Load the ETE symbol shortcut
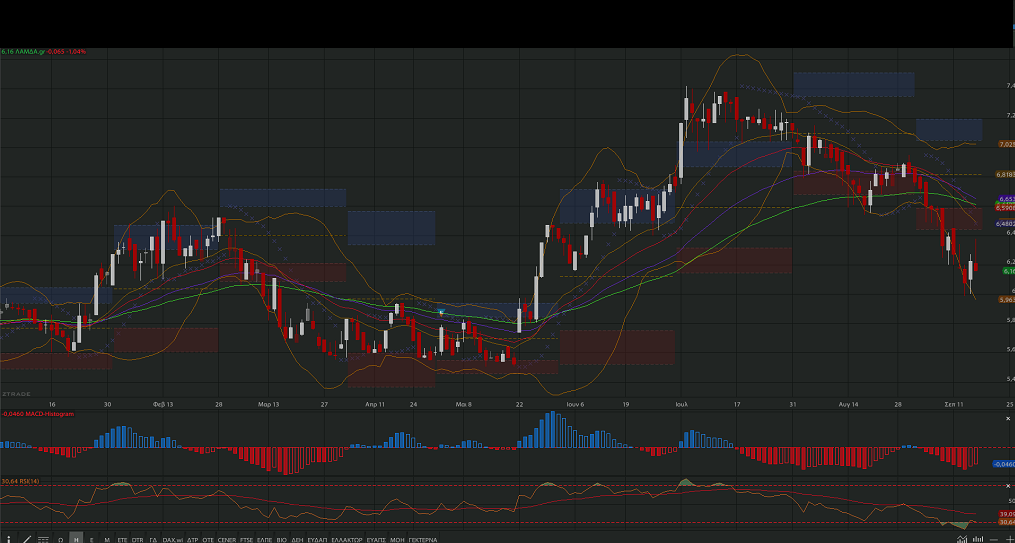 click(122, 539)
